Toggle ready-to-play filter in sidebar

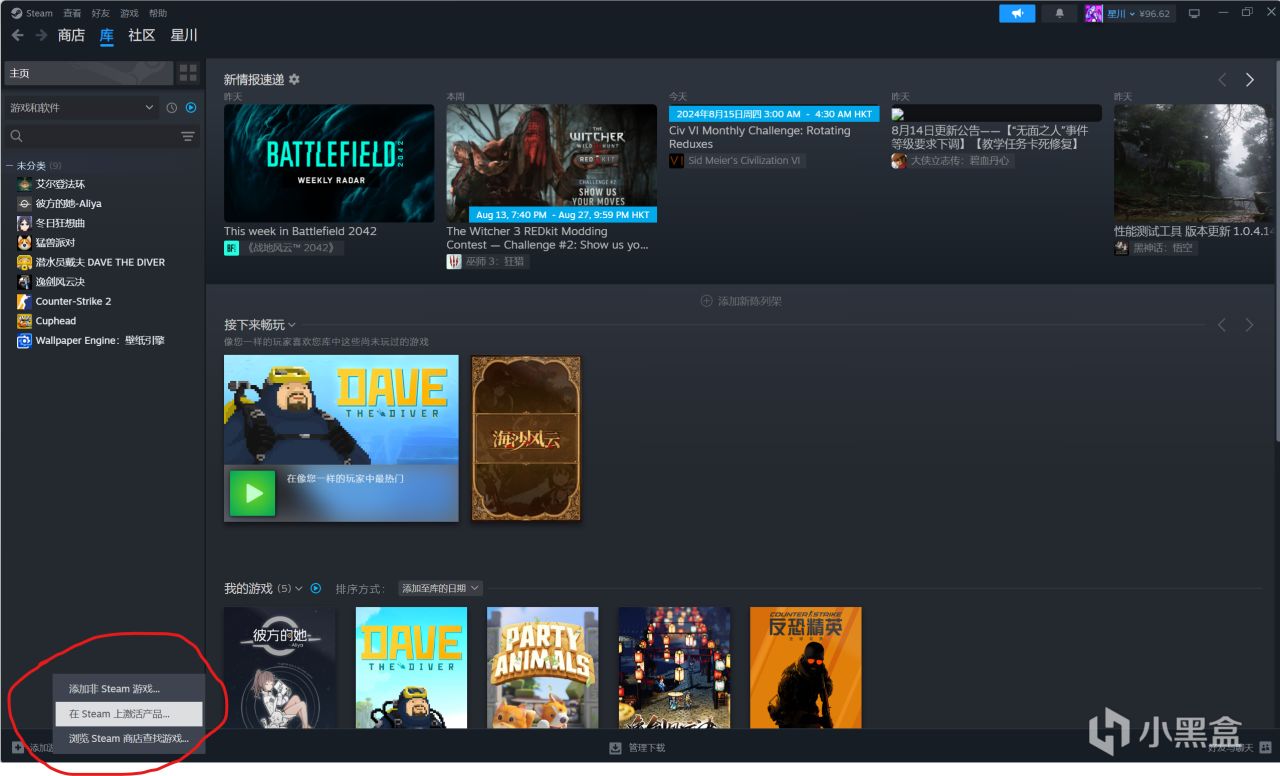point(191,107)
